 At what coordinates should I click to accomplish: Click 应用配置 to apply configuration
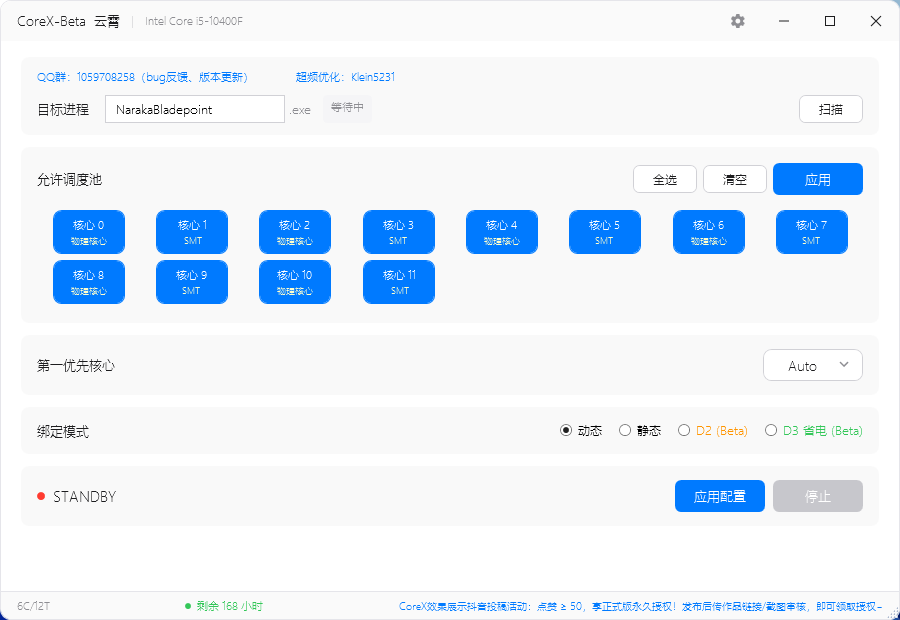point(719,495)
